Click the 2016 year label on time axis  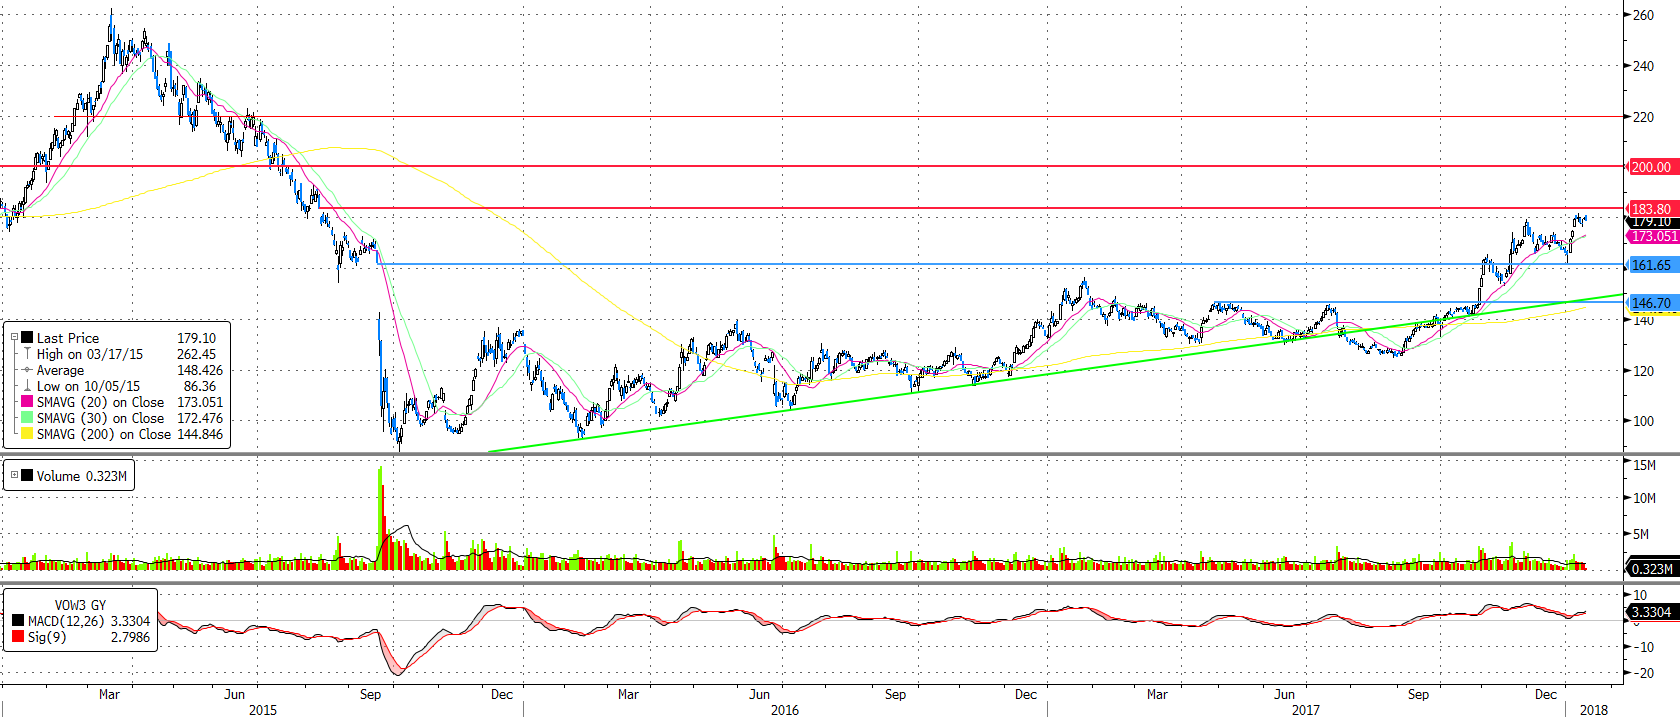pos(785,710)
